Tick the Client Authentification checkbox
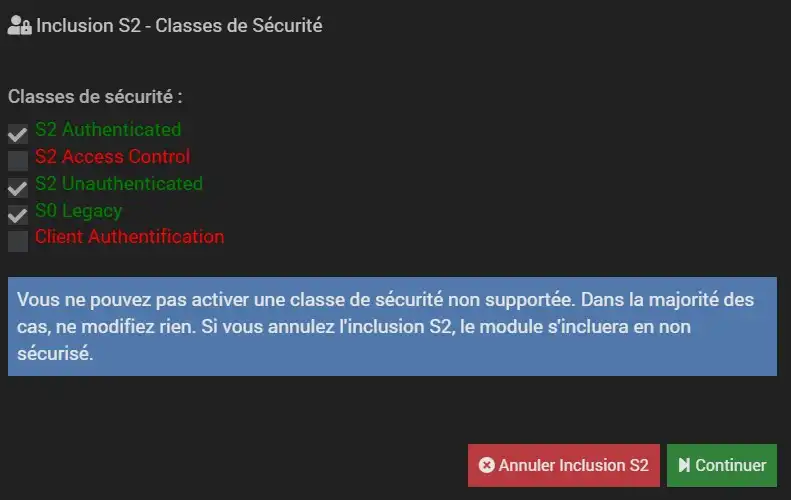791x500 pixels. 18,241
